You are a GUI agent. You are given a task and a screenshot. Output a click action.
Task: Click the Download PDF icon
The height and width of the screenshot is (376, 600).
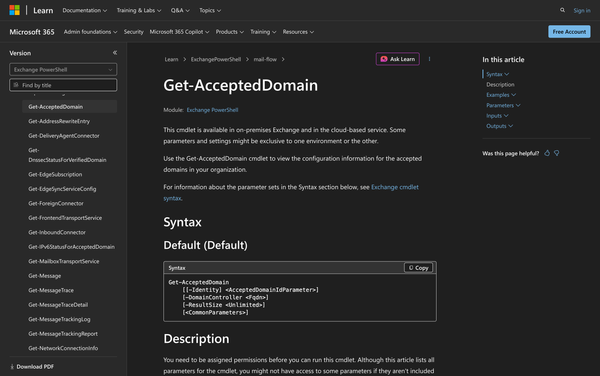12,367
